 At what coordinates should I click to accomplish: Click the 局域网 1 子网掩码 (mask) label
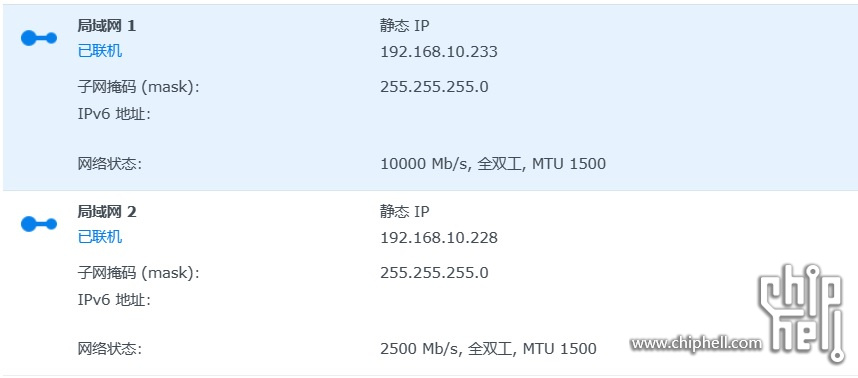pyautogui.click(x=138, y=87)
